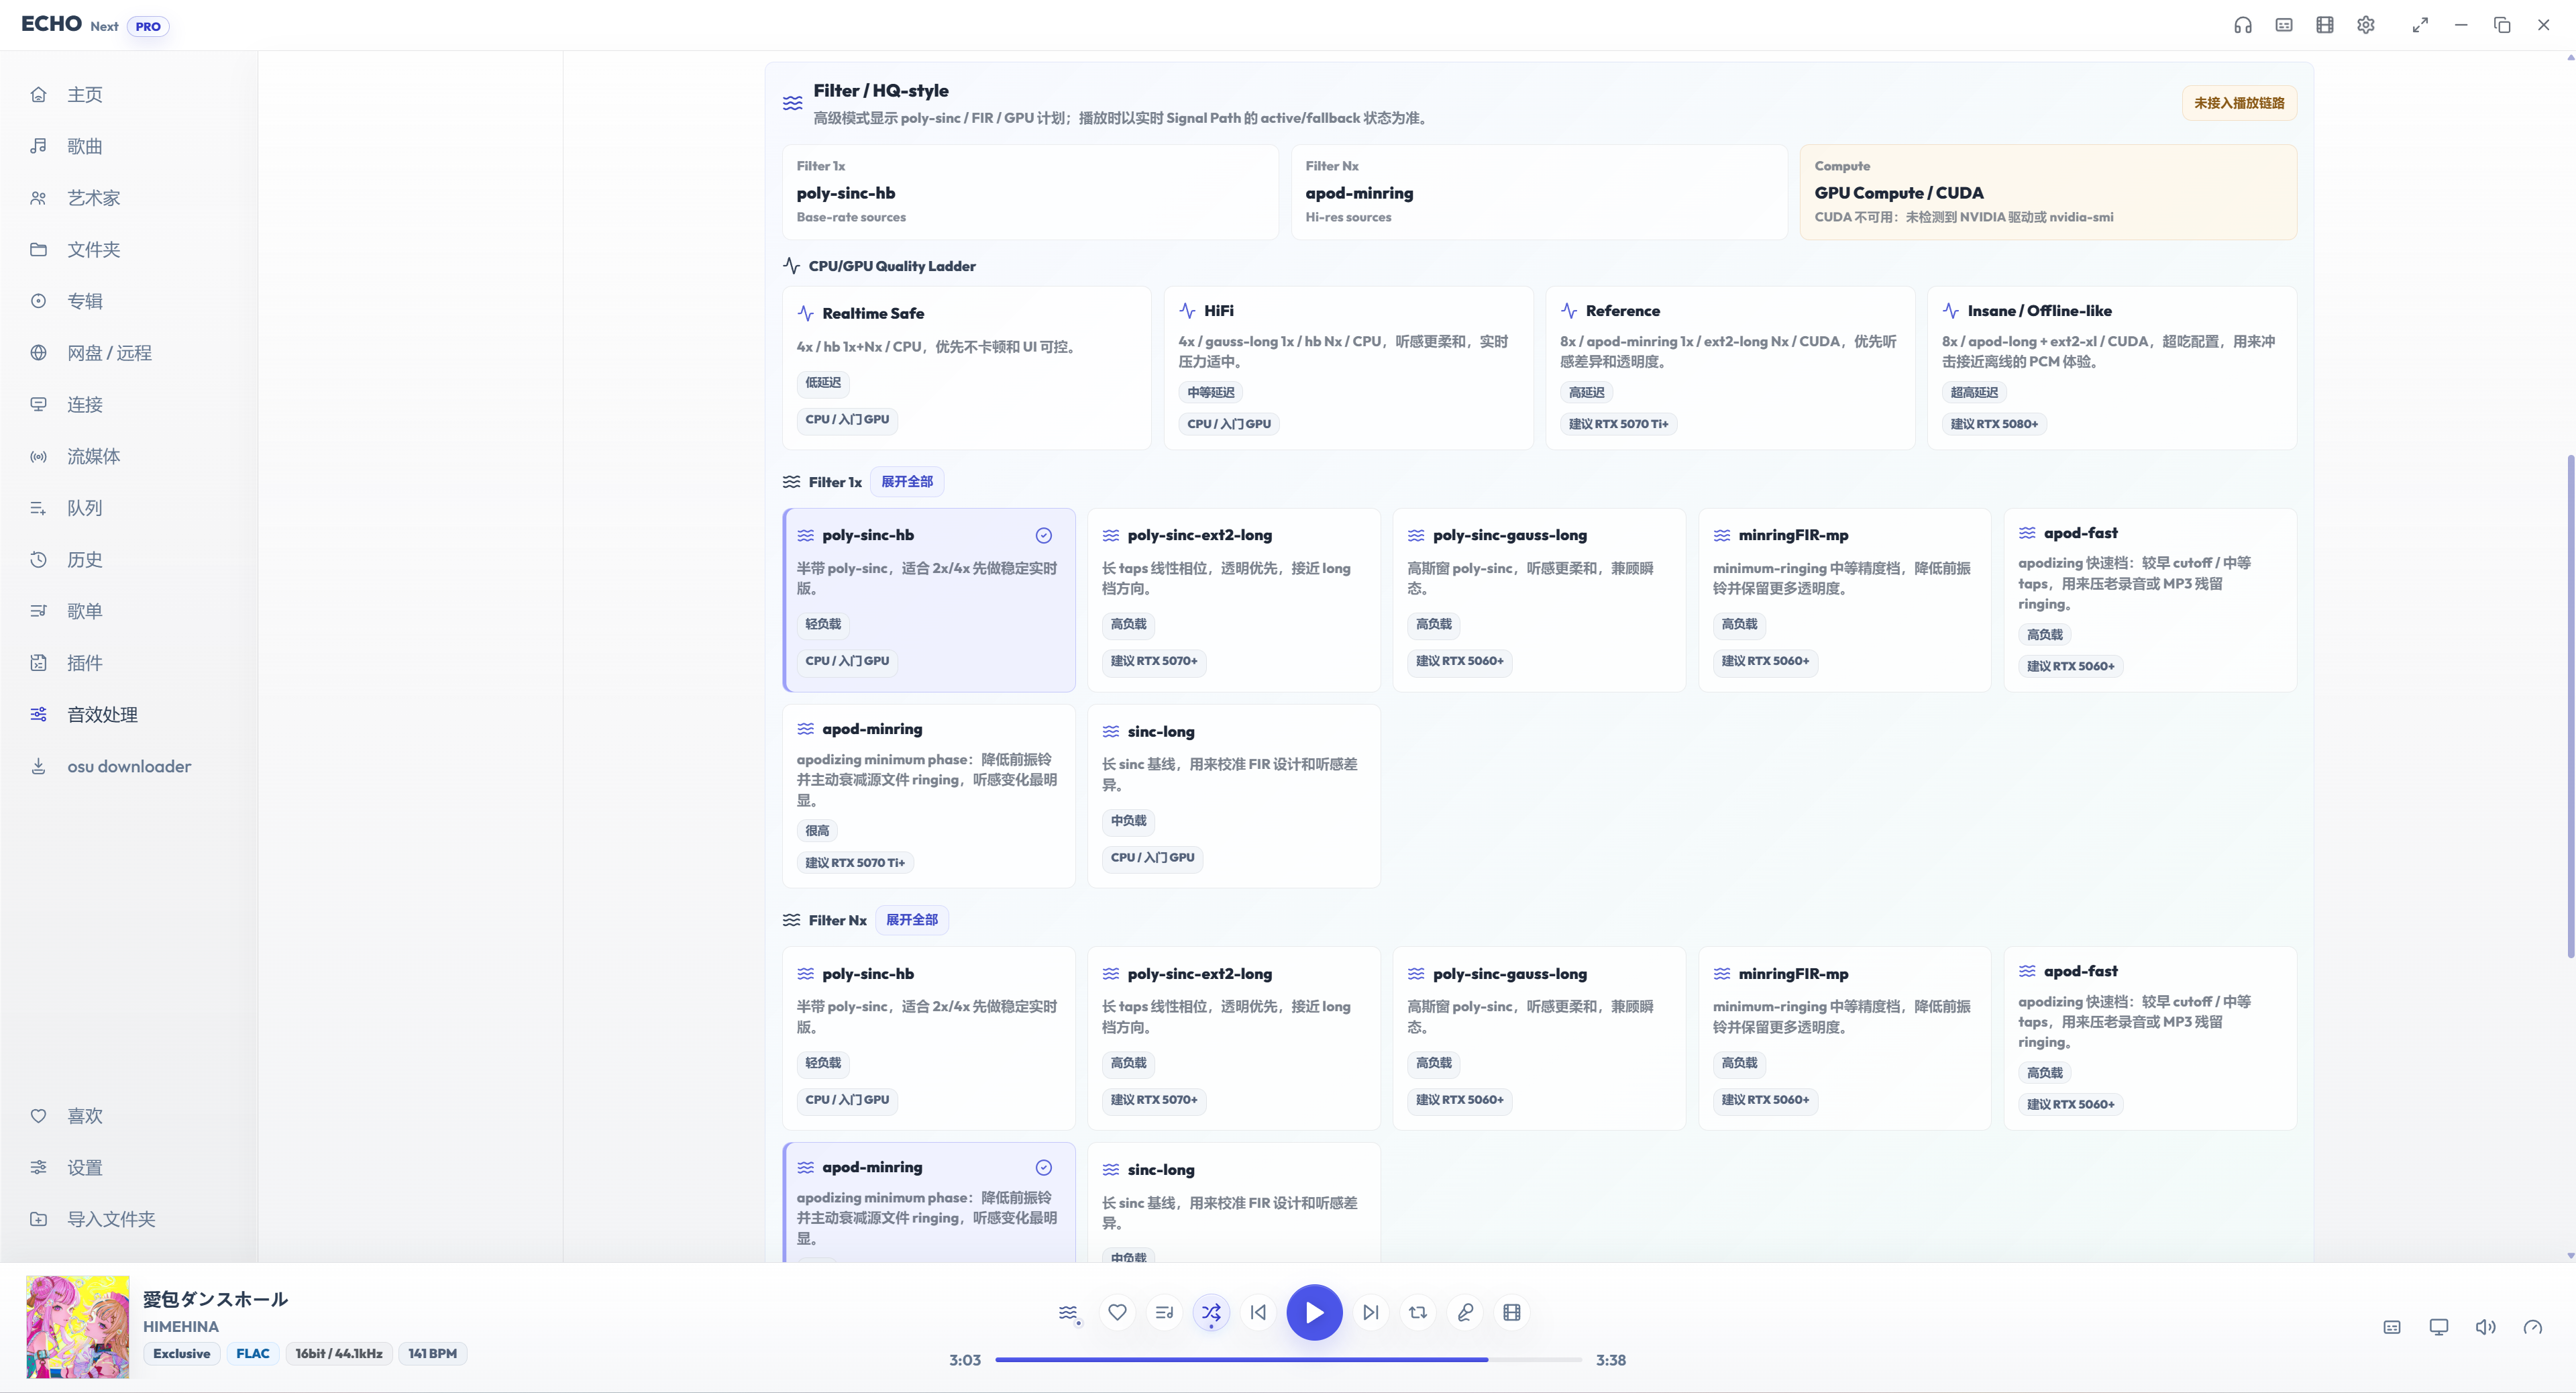Apply the Insane / Offline-like preset
Image resolution: width=2576 pixels, height=1393 pixels.
(x=2112, y=368)
